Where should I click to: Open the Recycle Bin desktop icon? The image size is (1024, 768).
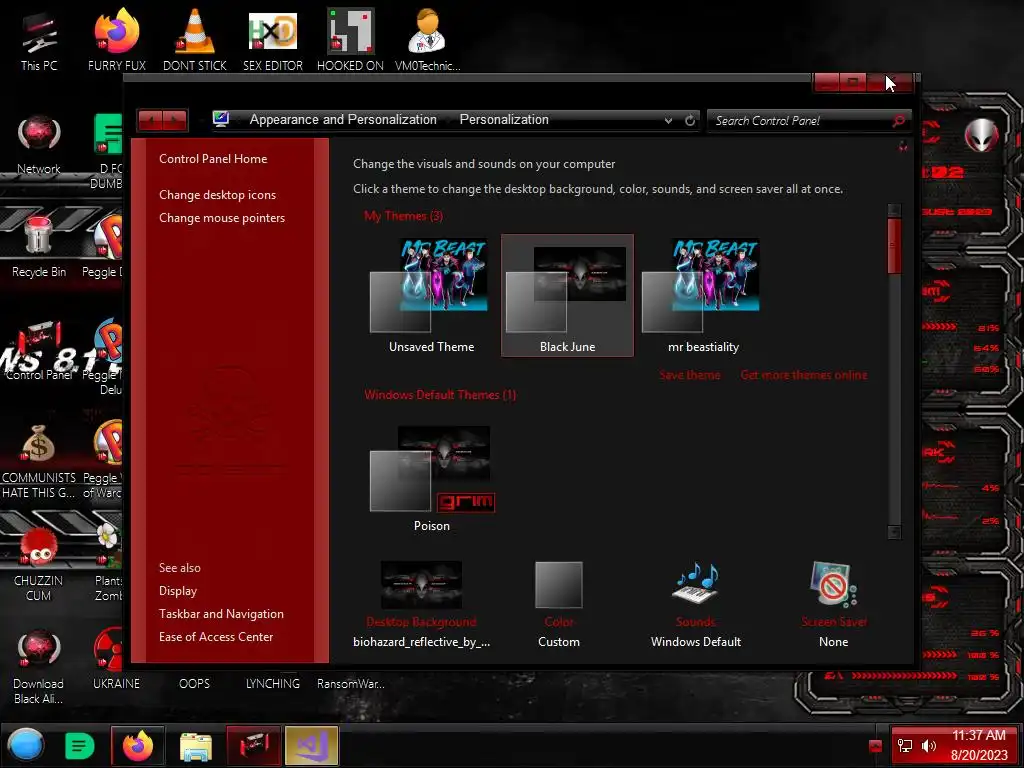click(39, 247)
